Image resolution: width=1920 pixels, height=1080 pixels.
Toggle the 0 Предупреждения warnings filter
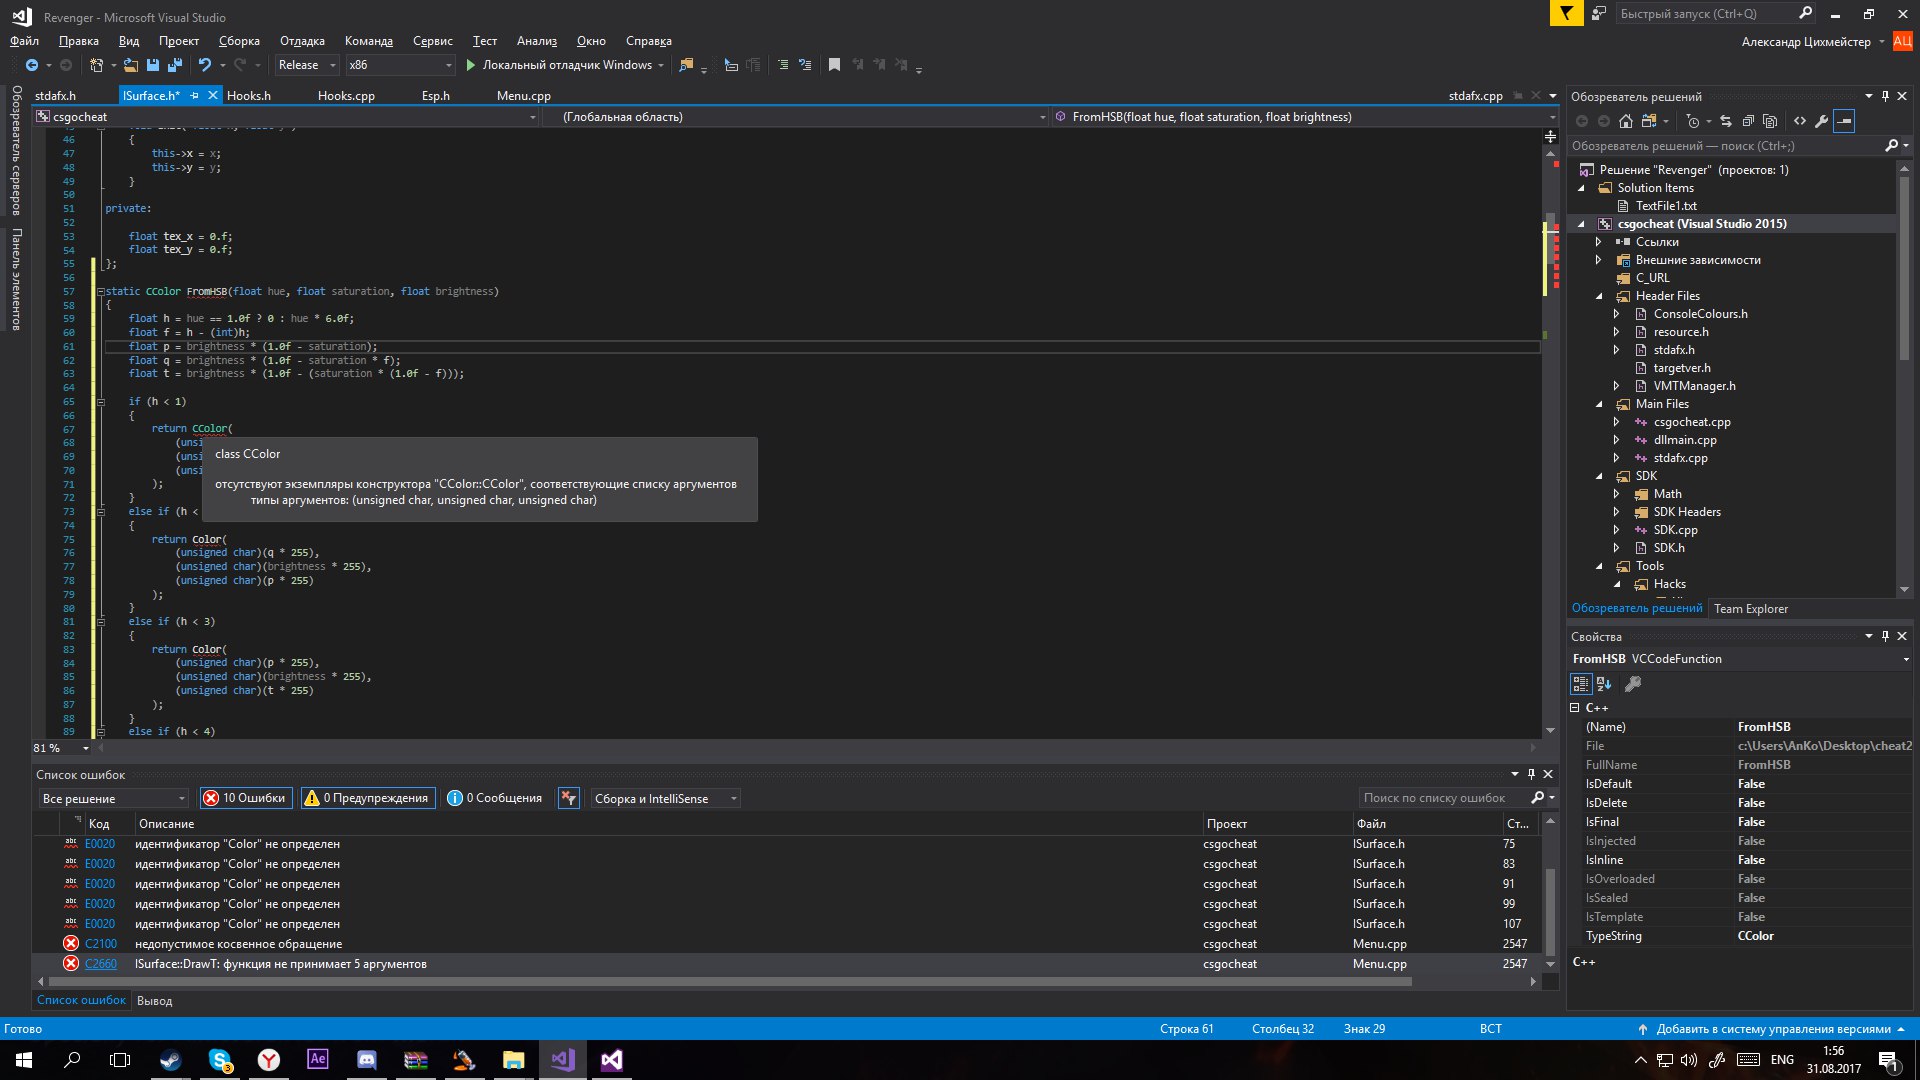click(368, 798)
